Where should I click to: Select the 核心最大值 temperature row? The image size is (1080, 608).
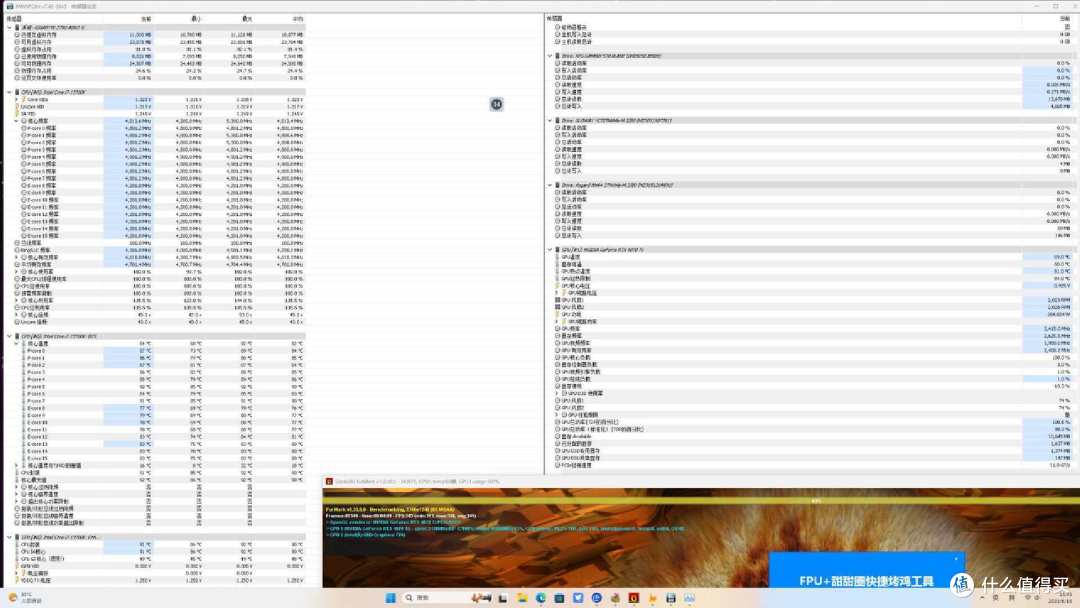(155, 479)
